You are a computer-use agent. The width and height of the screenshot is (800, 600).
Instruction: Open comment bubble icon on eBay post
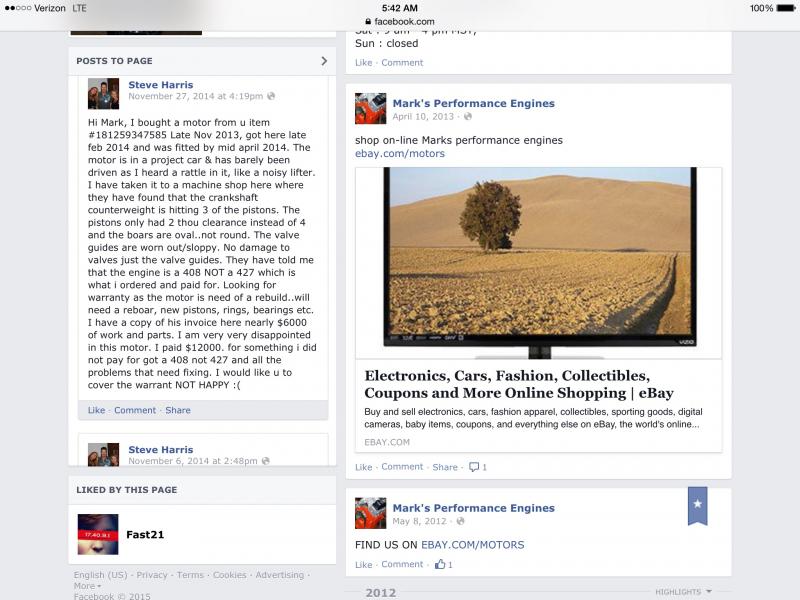tap(474, 467)
